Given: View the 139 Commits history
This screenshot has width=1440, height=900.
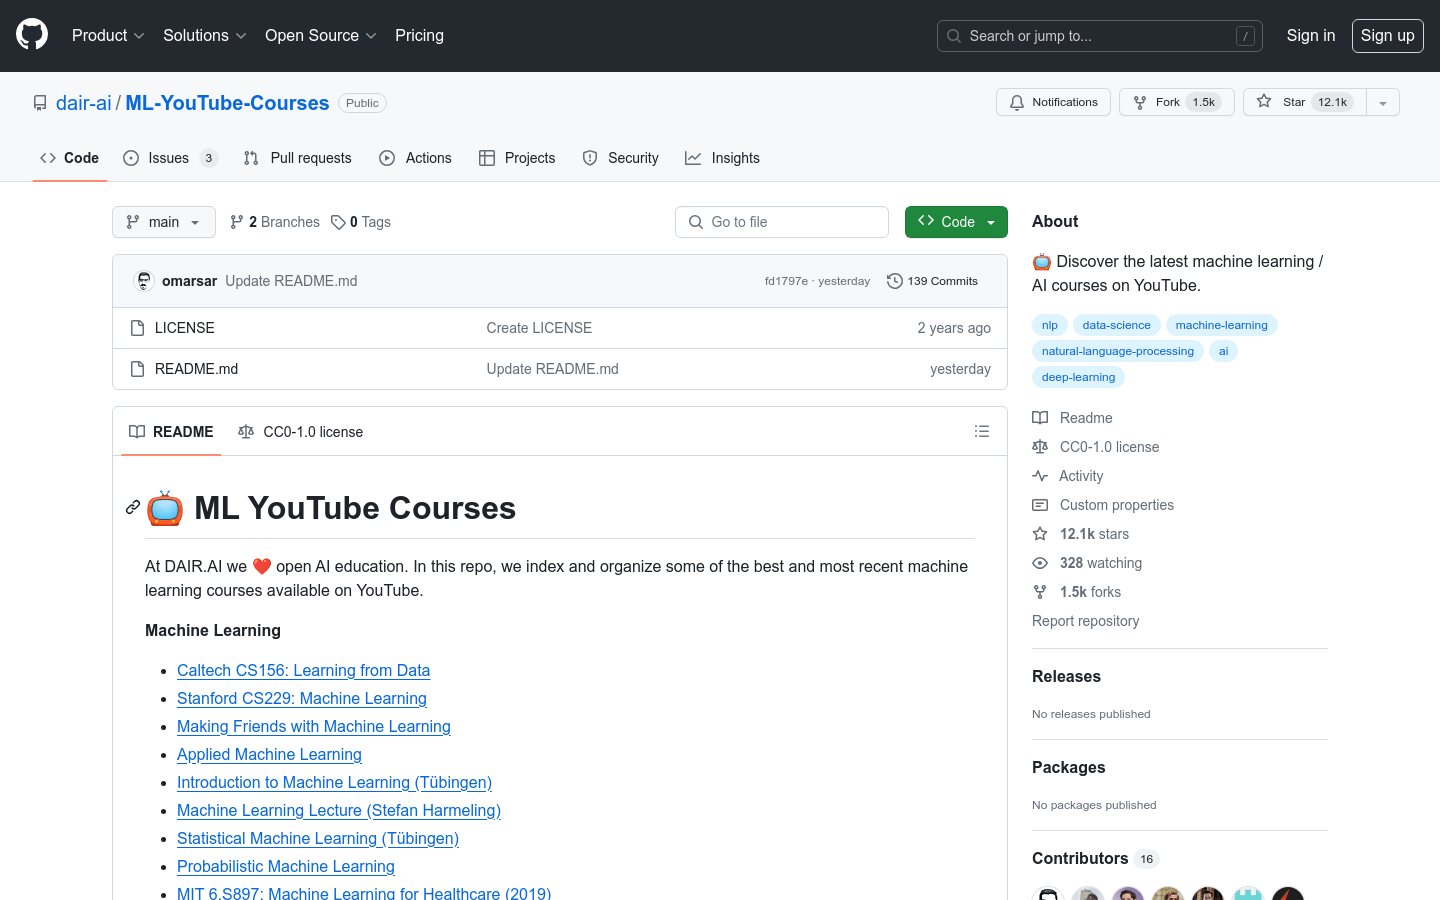Looking at the screenshot, I should pyautogui.click(x=933, y=281).
